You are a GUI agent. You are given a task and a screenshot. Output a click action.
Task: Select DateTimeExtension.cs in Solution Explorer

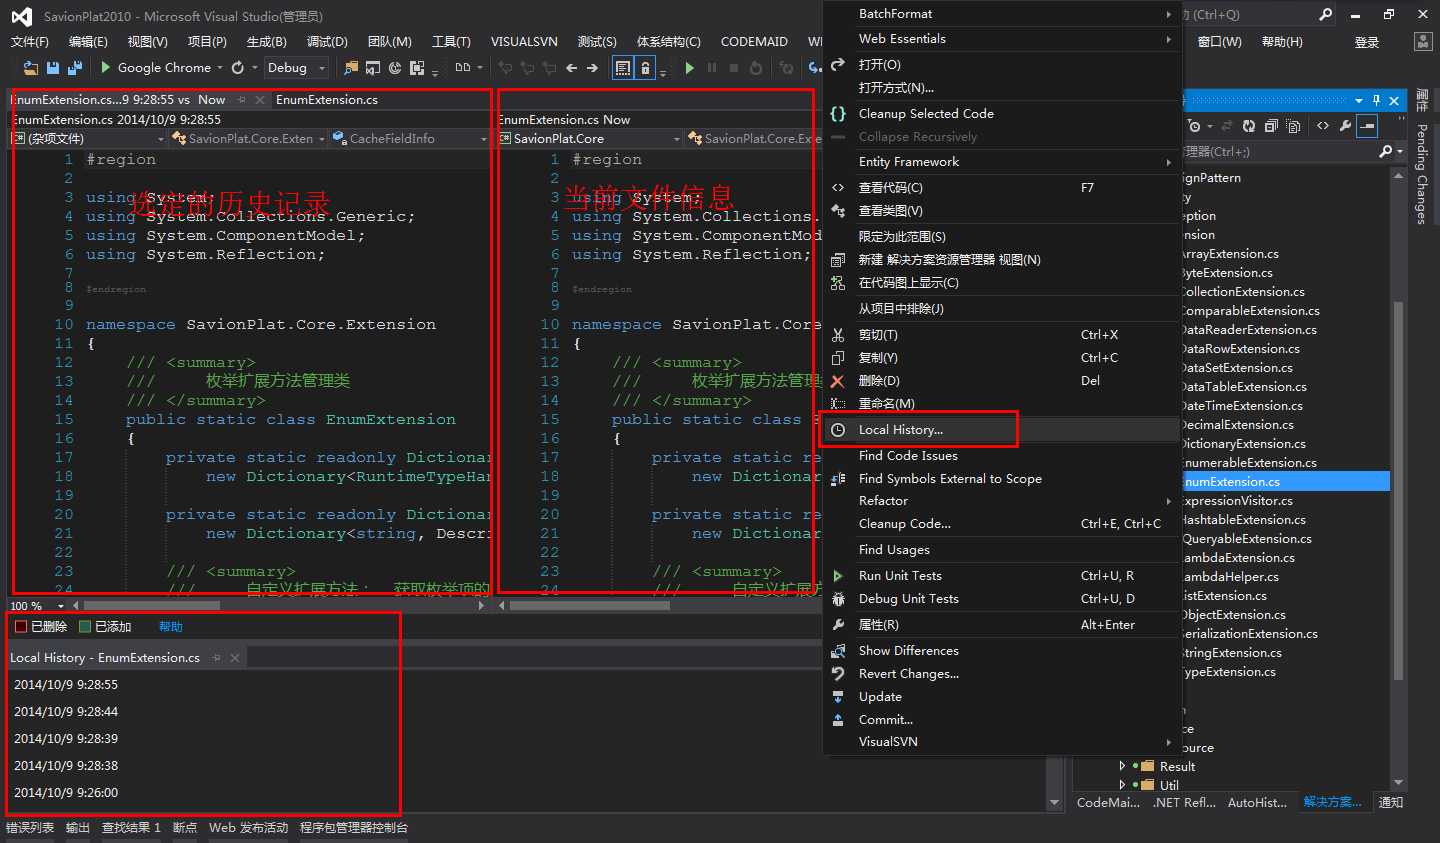coord(1242,406)
